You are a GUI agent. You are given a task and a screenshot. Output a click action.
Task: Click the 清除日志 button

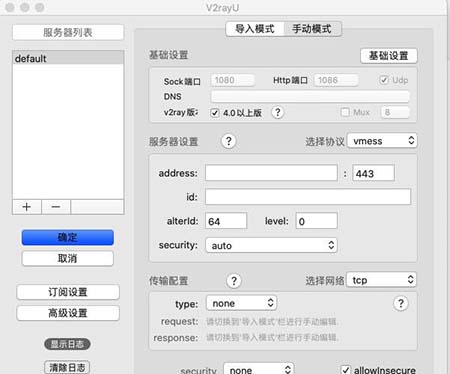[67, 367]
